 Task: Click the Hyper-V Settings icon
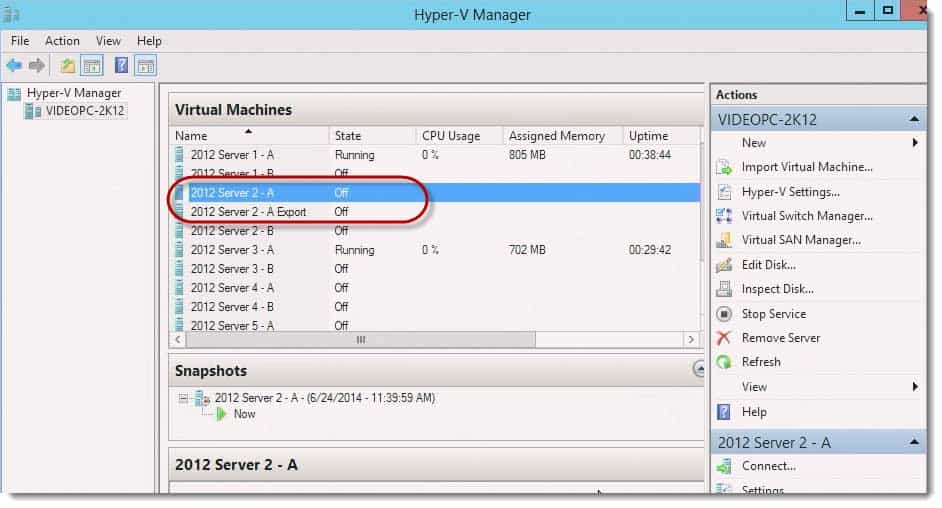(x=724, y=192)
